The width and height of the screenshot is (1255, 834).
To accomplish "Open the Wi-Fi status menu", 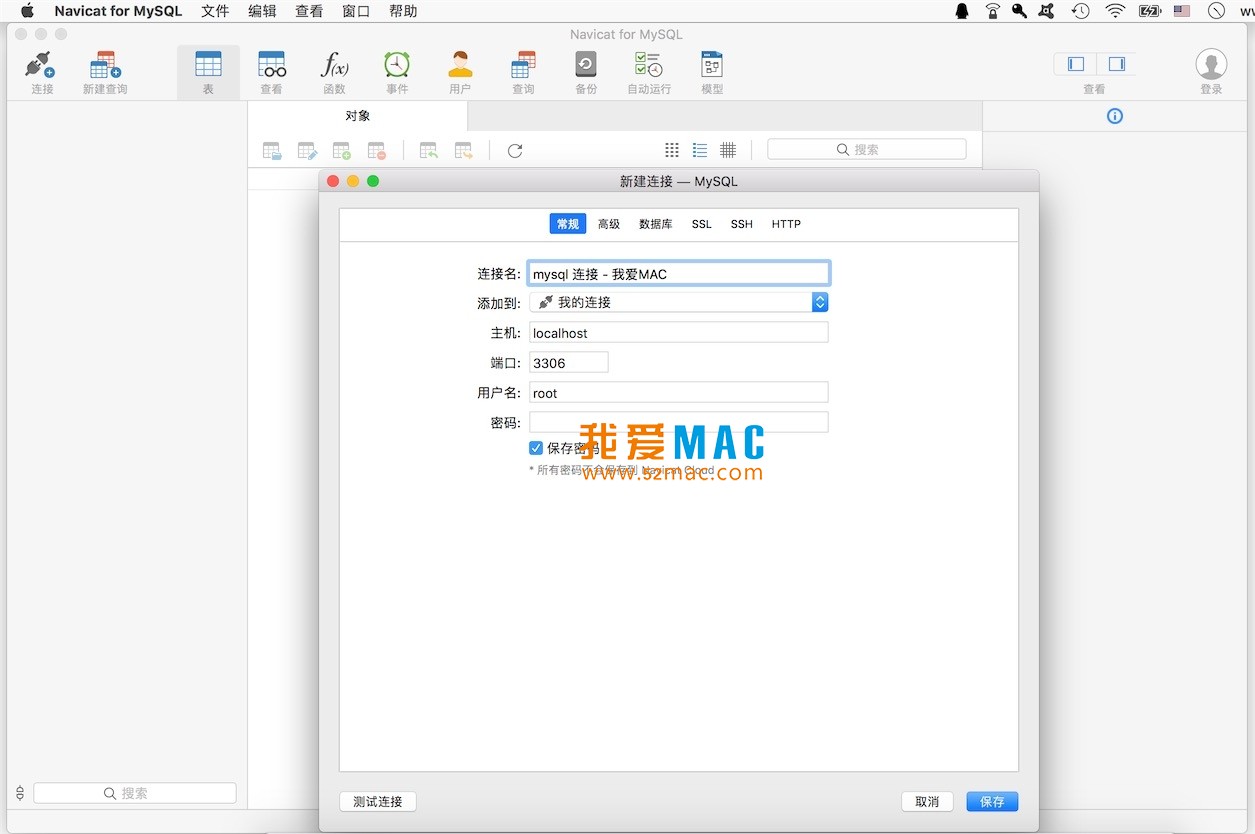I will coord(1115,11).
